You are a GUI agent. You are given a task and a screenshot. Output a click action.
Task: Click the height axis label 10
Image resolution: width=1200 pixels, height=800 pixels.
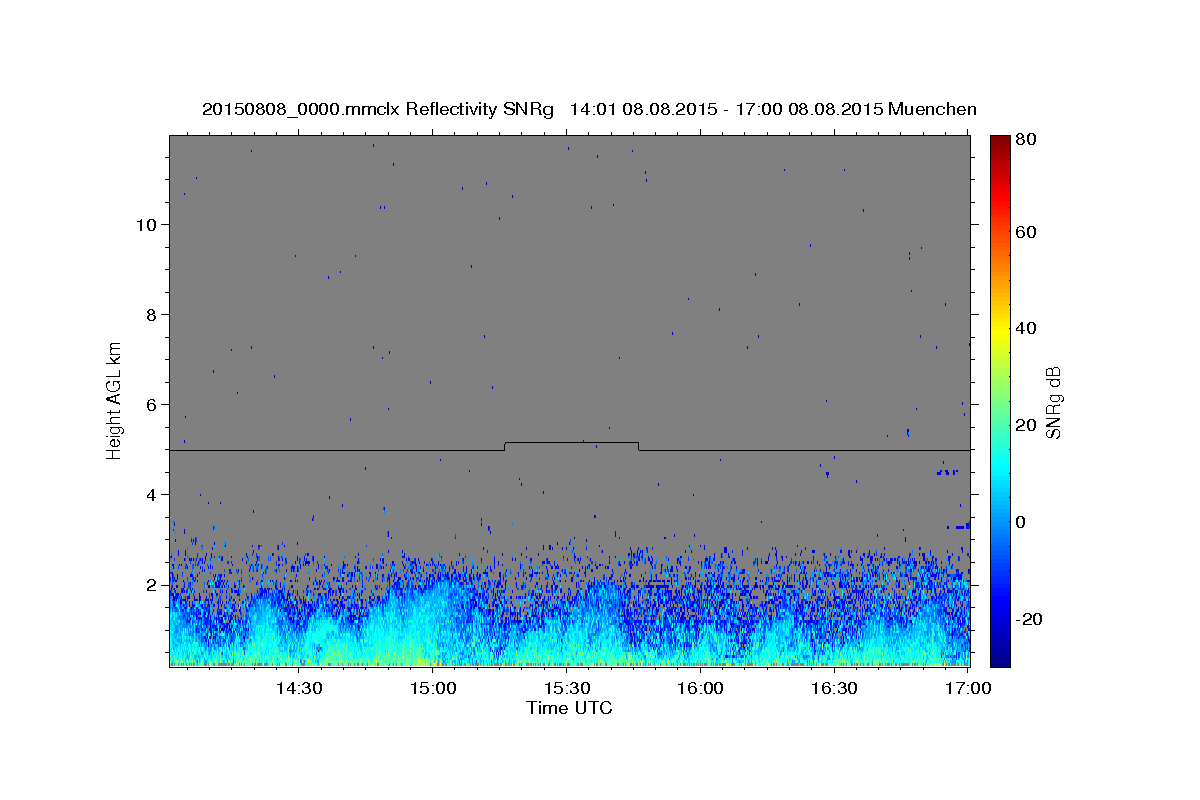point(146,224)
